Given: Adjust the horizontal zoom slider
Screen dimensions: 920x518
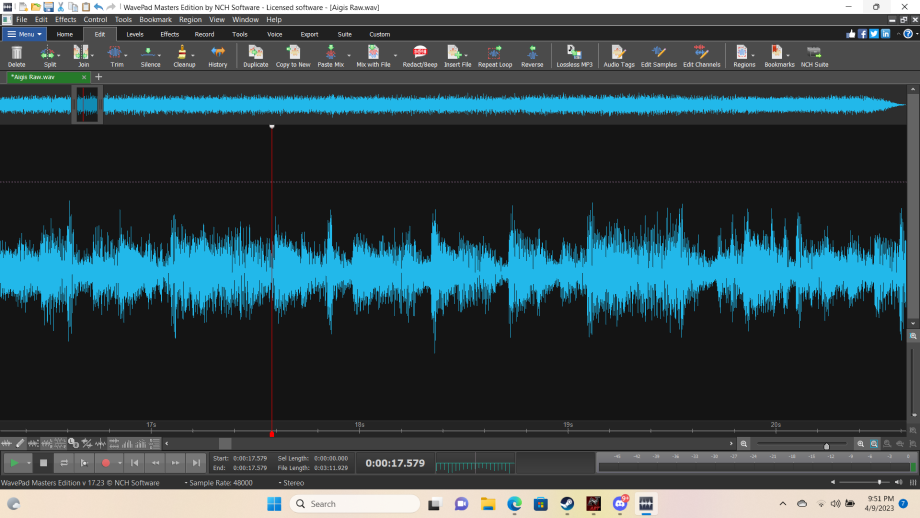Looking at the screenshot, I should click(x=826, y=445).
